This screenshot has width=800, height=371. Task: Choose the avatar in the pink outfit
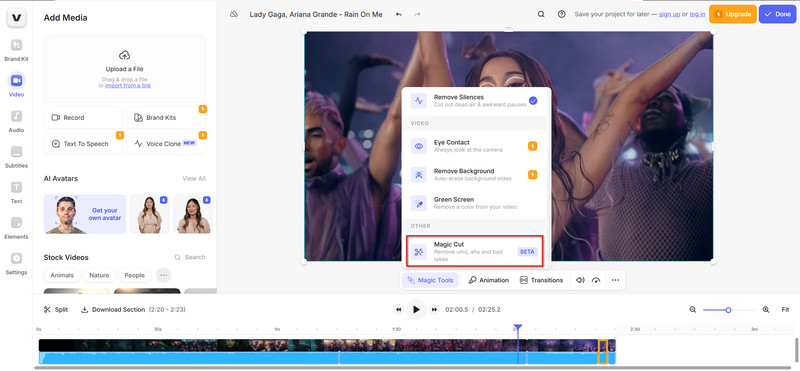(x=193, y=214)
